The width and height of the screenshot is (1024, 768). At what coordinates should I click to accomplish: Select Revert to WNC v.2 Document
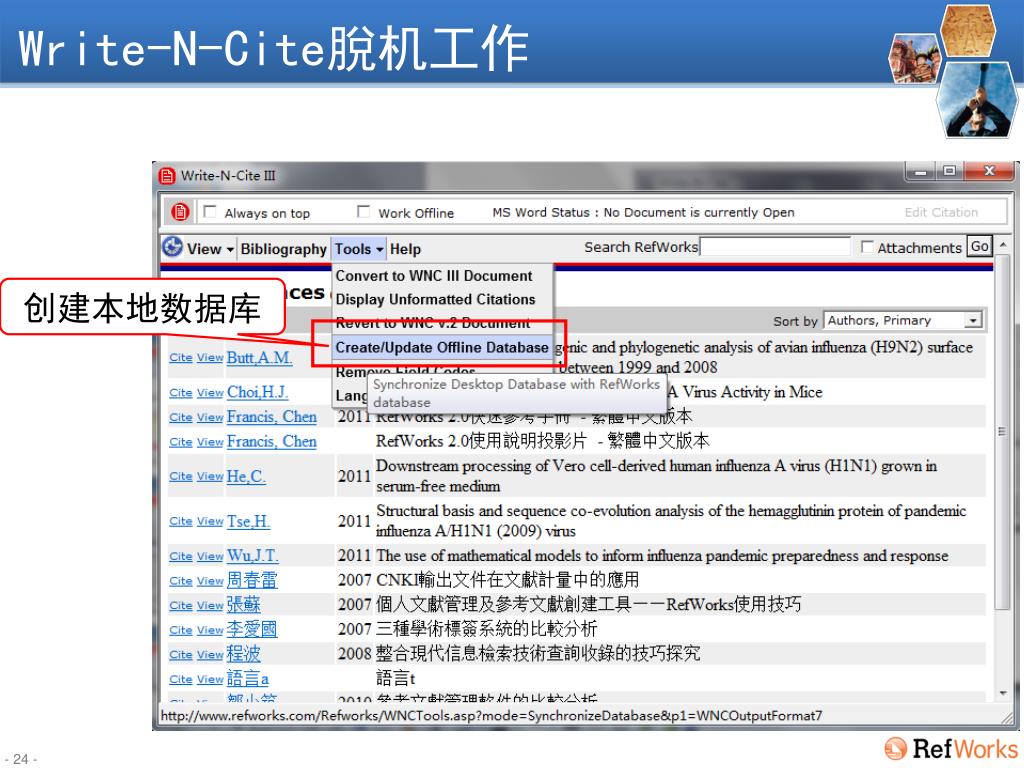click(x=432, y=323)
